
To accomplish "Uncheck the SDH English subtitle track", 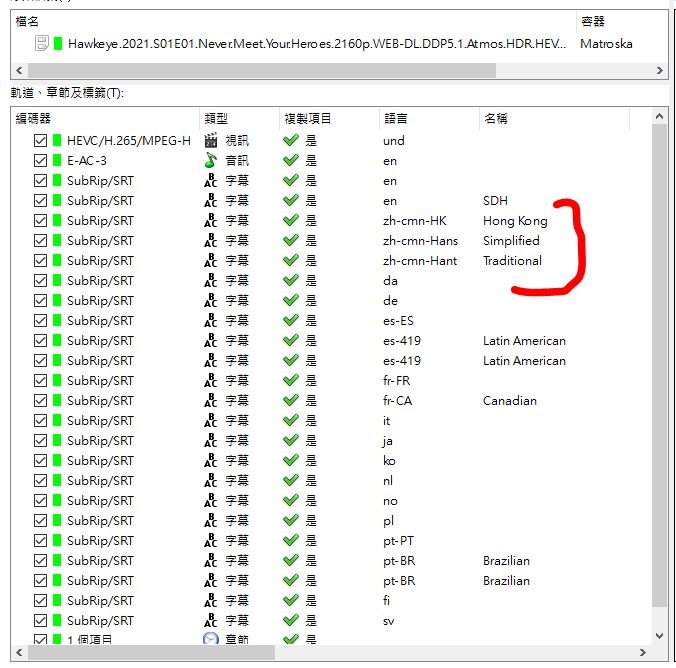I will (41, 201).
